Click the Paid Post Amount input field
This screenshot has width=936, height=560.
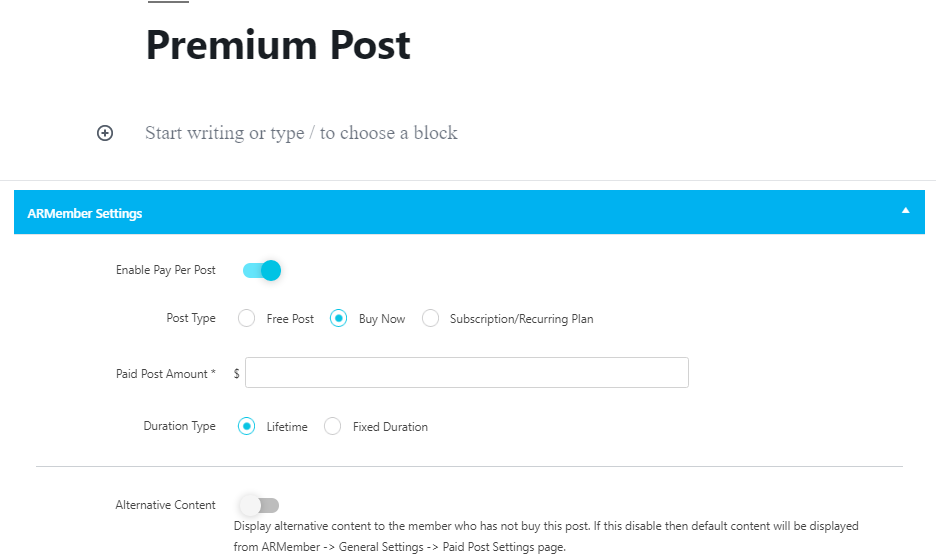pyautogui.click(x=467, y=373)
